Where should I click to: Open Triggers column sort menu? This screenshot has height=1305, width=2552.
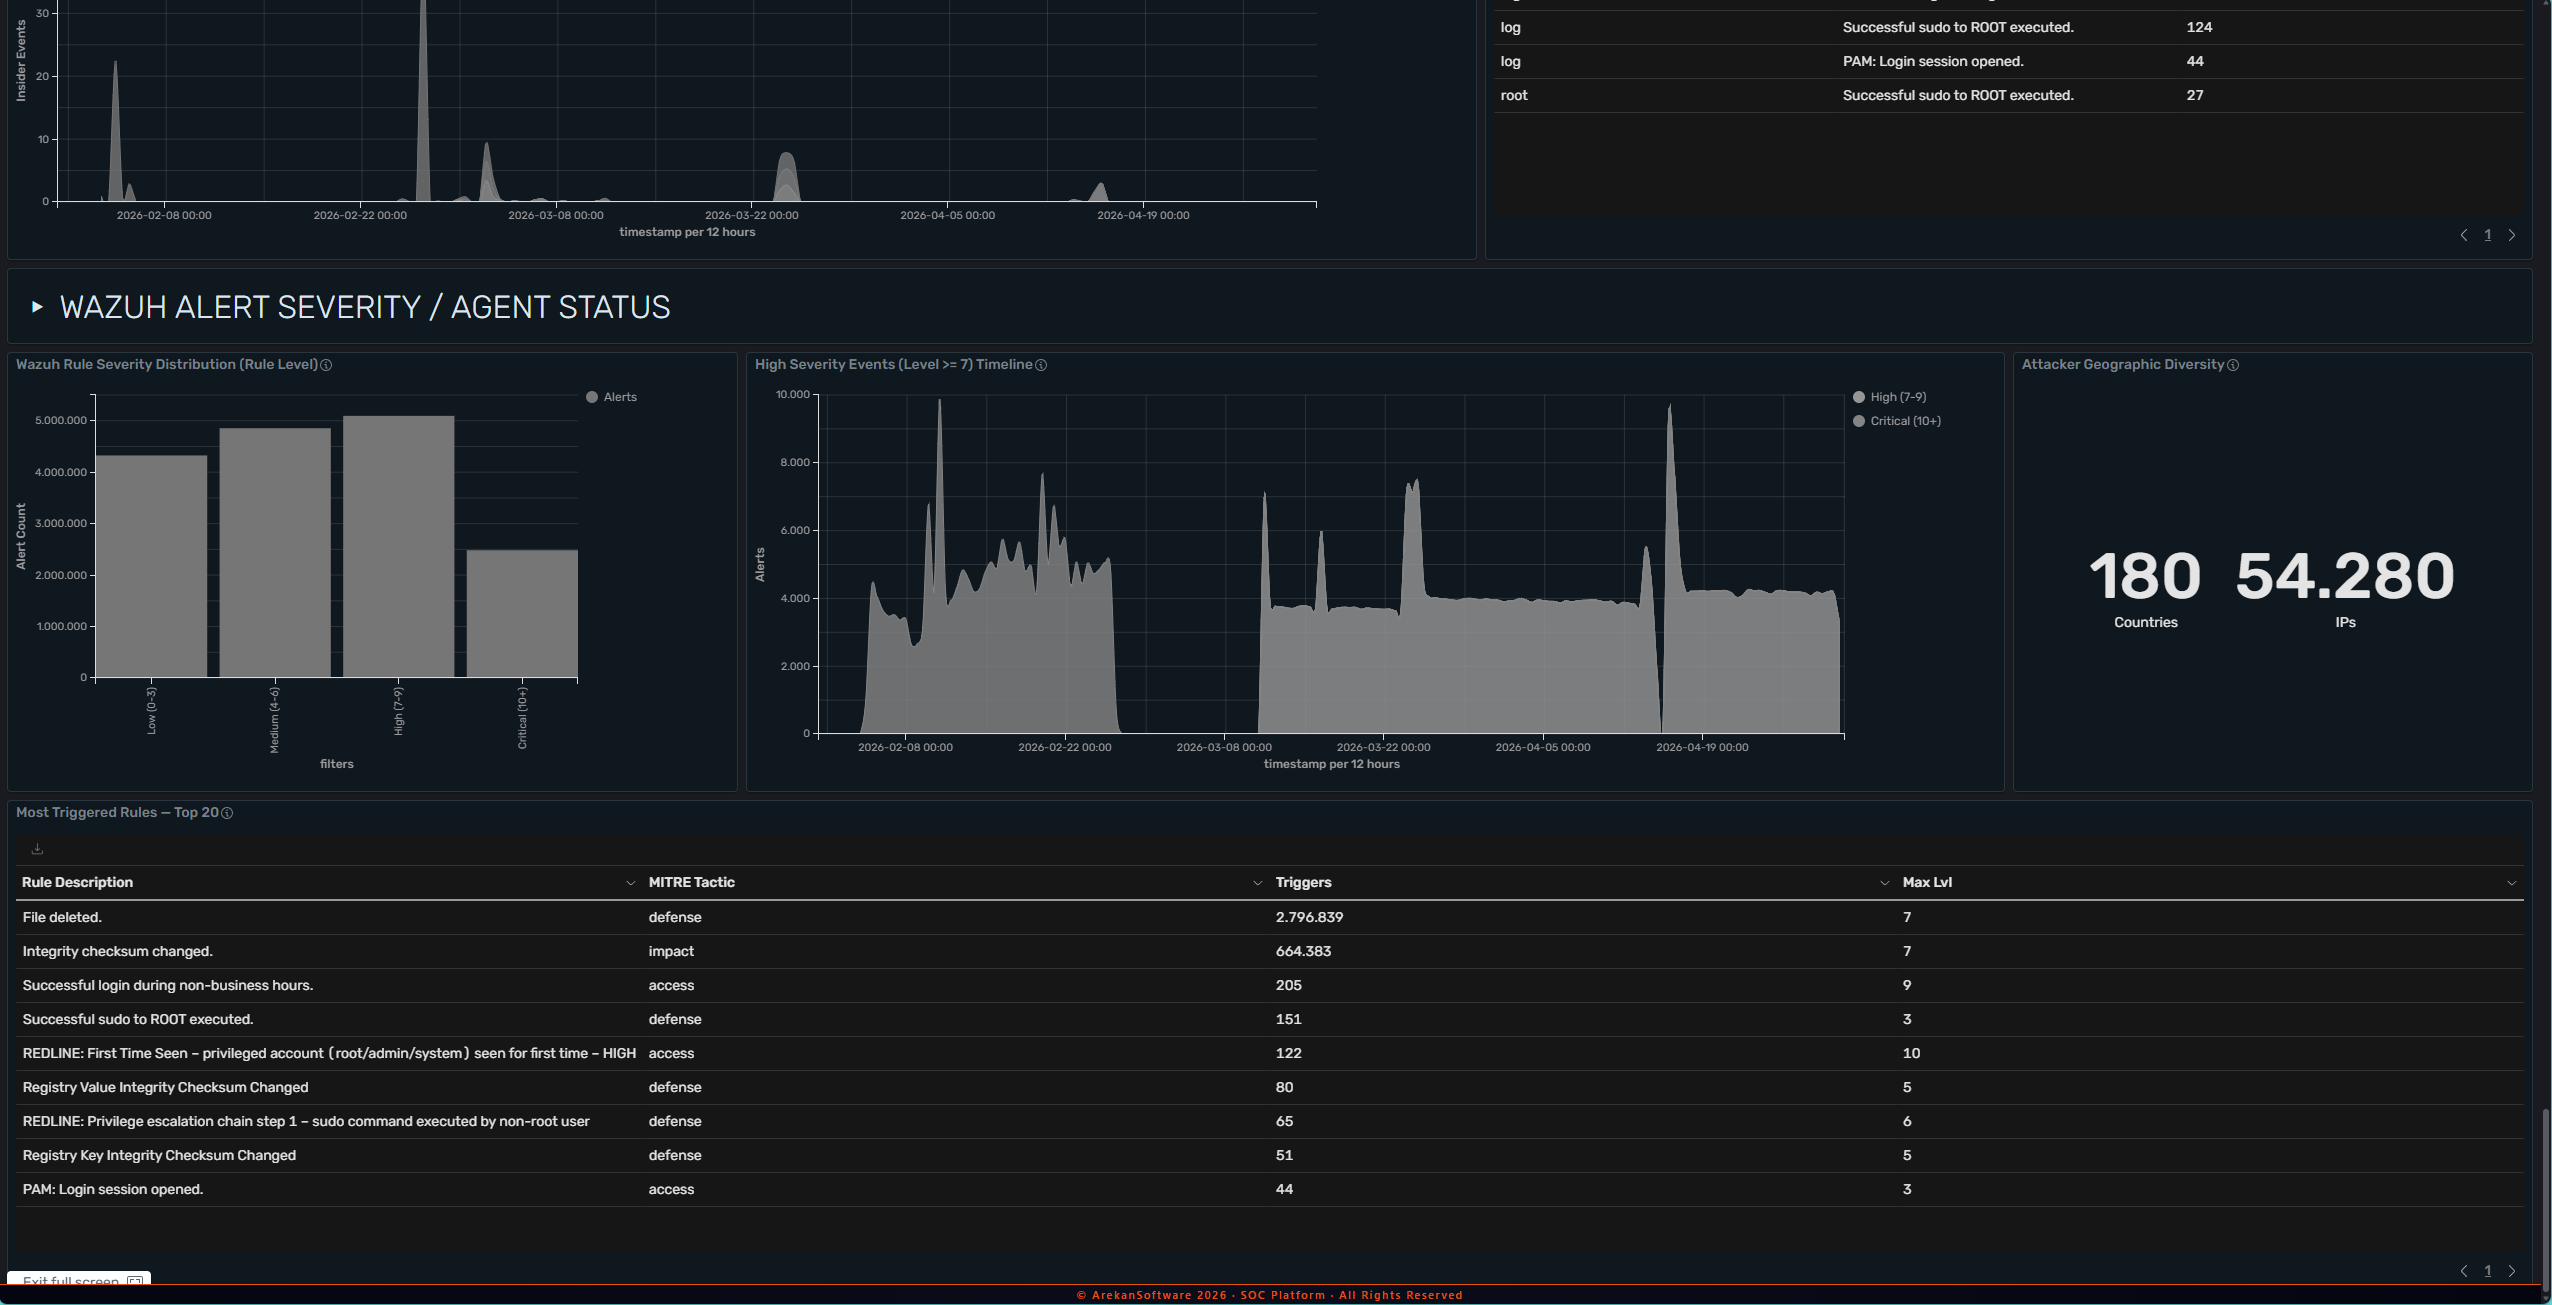pyautogui.click(x=1884, y=883)
